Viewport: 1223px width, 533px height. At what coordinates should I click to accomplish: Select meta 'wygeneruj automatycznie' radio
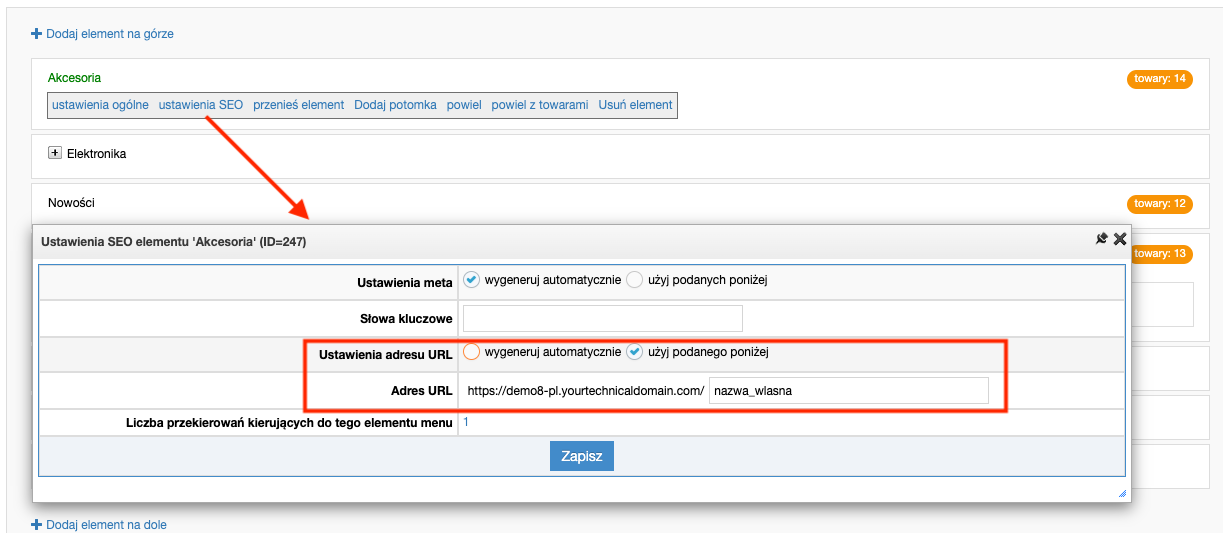point(472,281)
